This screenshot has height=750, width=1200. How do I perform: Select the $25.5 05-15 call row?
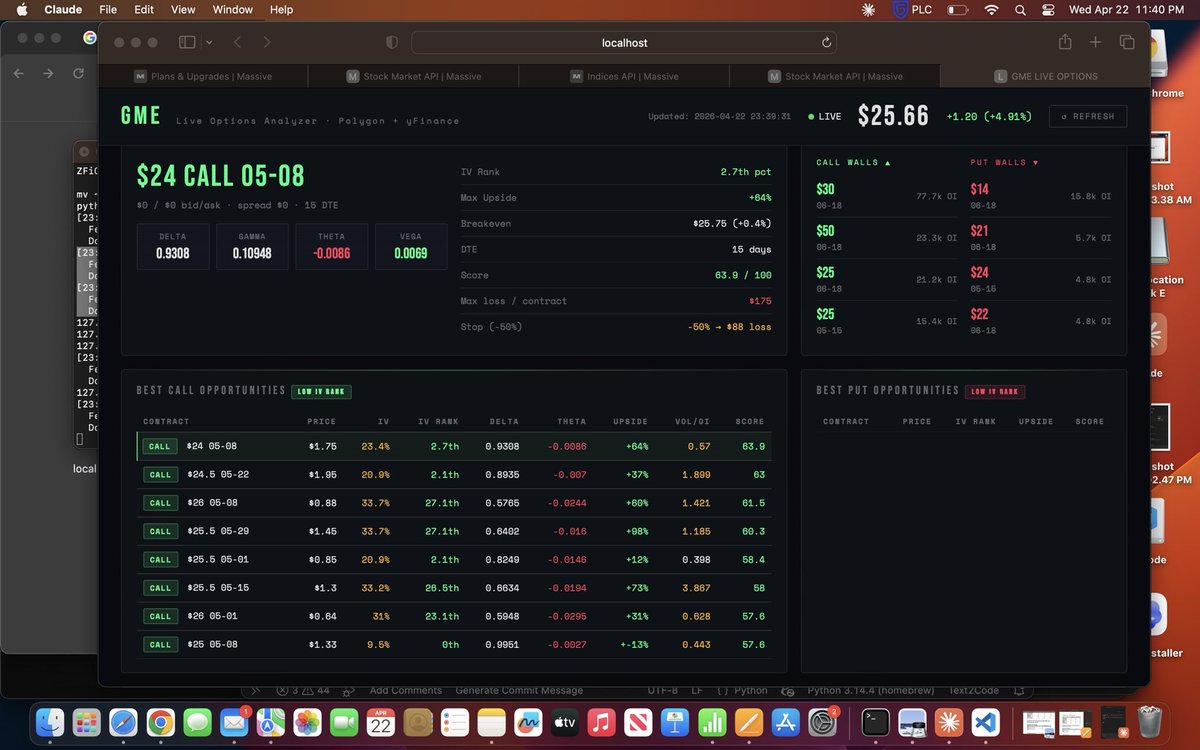coord(454,588)
